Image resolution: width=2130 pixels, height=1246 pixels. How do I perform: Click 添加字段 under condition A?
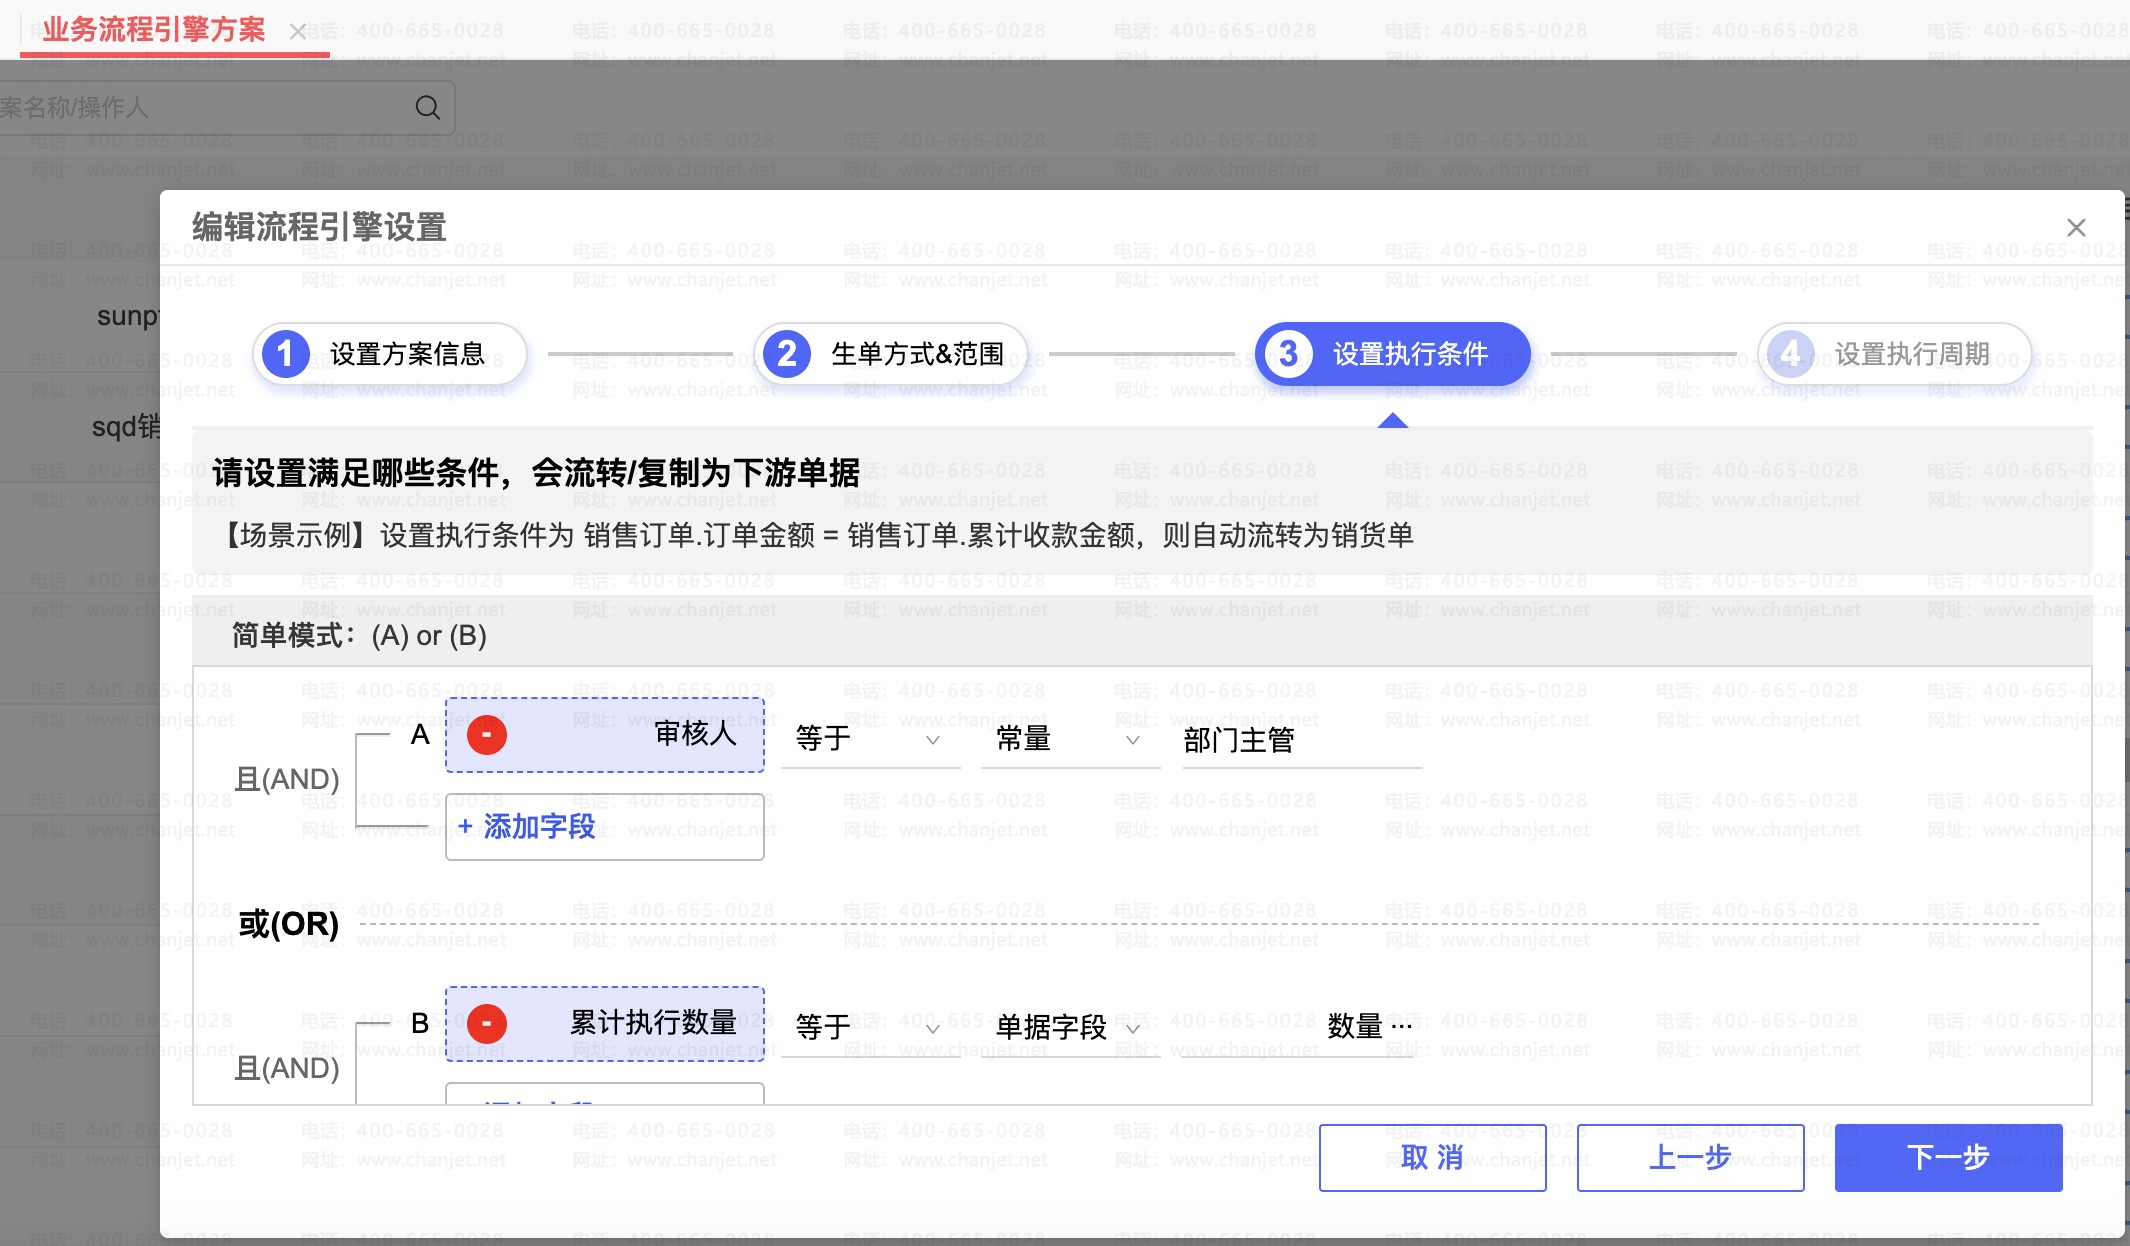click(x=605, y=827)
